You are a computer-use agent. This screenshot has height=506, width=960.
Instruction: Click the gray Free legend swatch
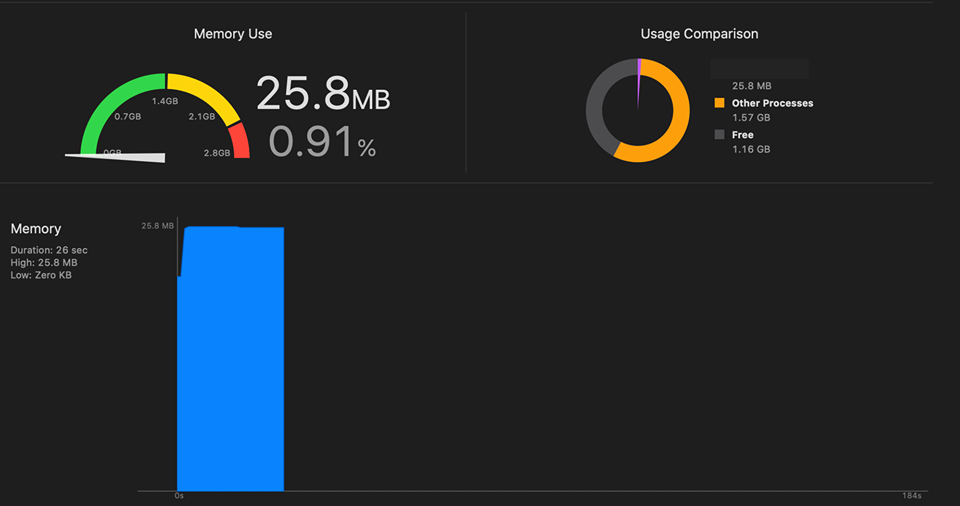(x=719, y=134)
